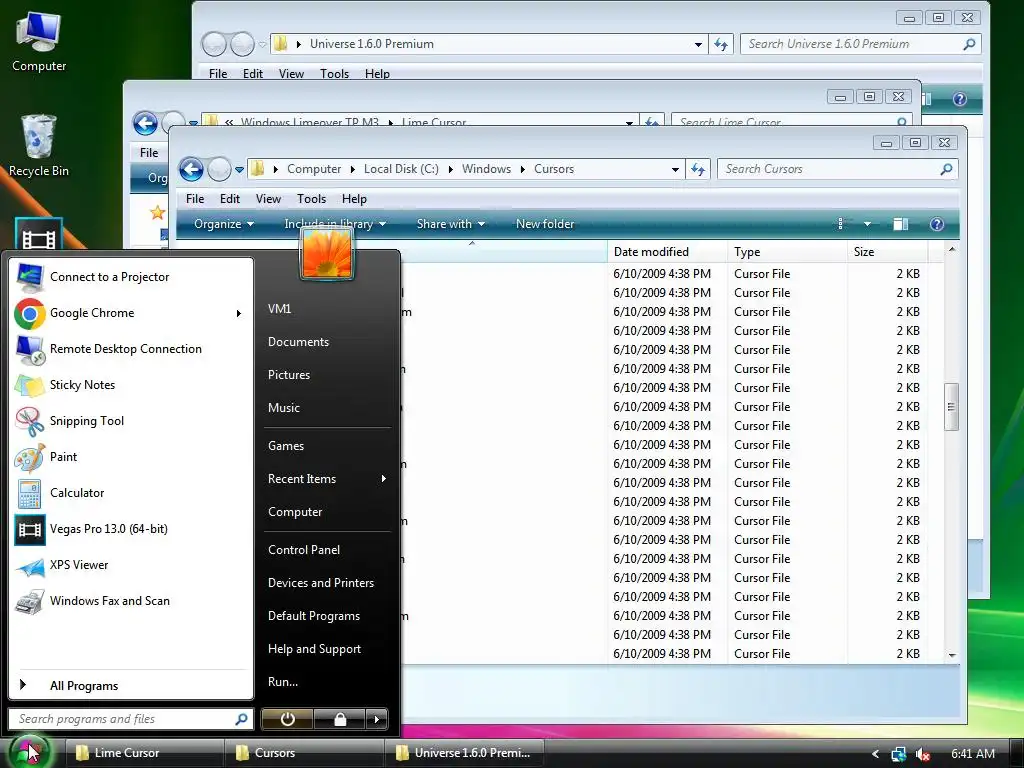Open XPS Viewer

click(131, 565)
